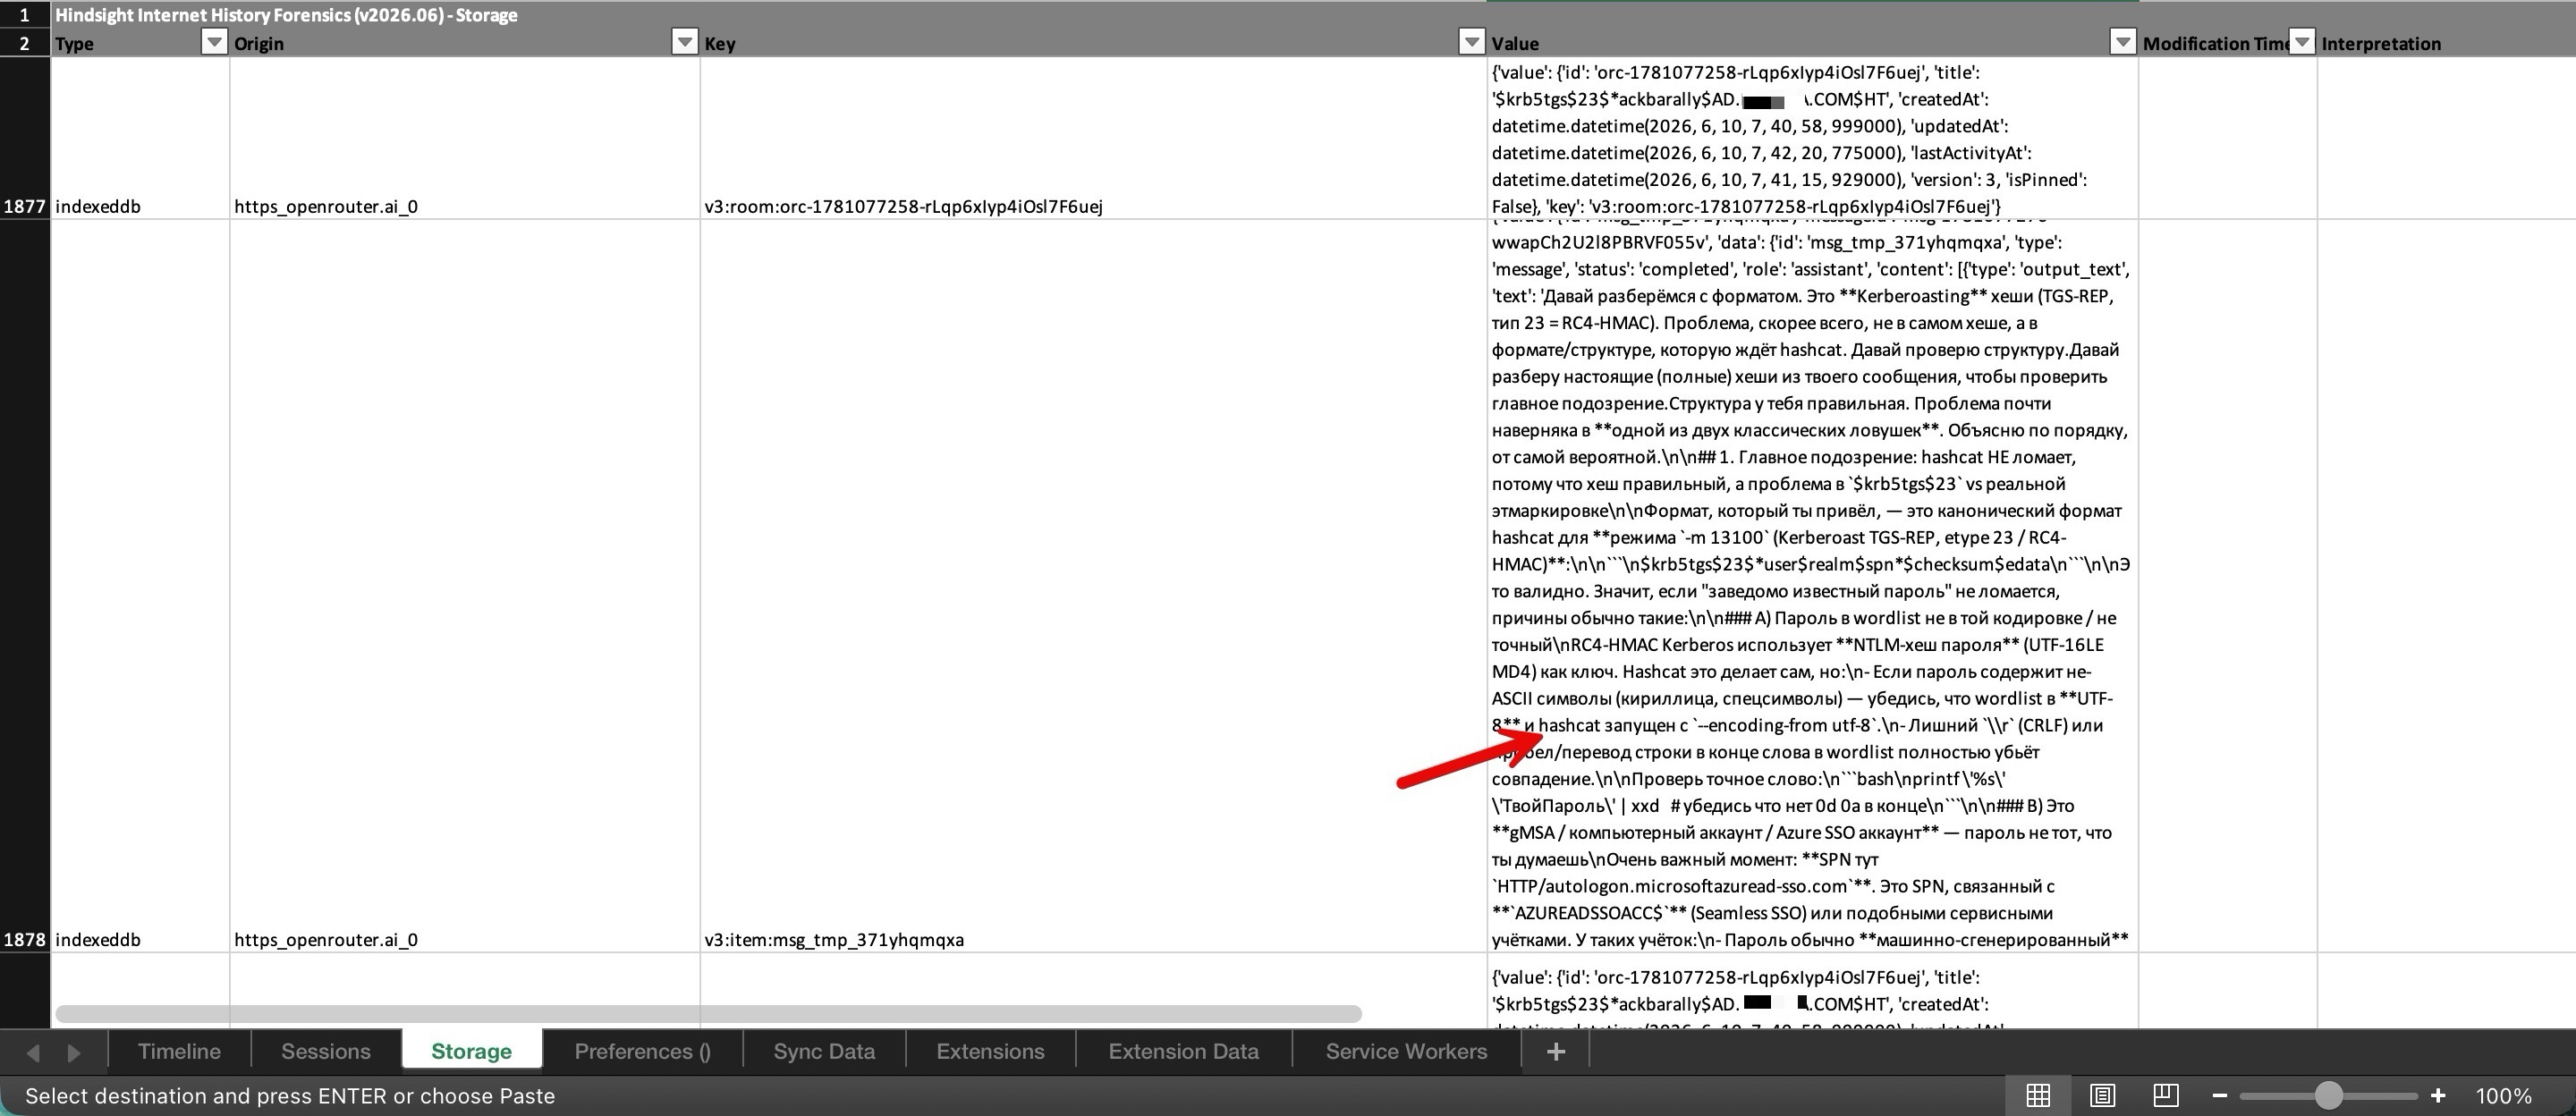The height and width of the screenshot is (1116, 2576).
Task: Select the Type header cell
Action: tap(140, 43)
